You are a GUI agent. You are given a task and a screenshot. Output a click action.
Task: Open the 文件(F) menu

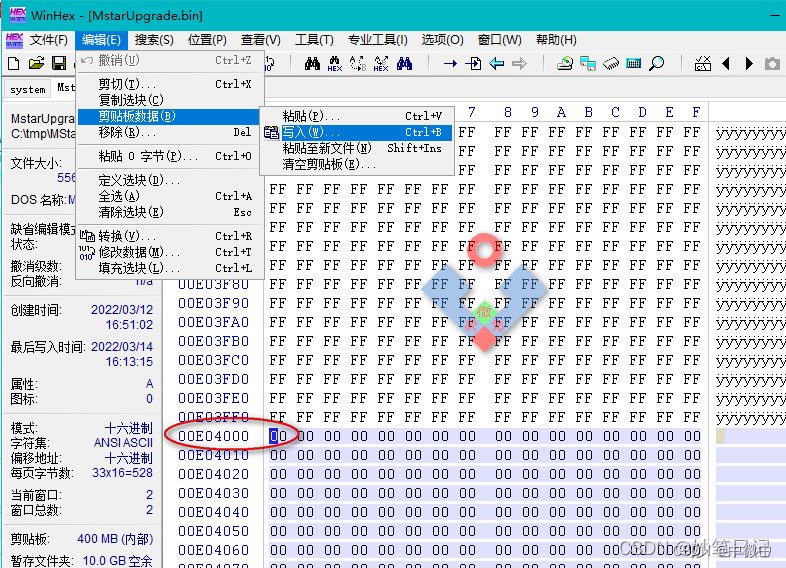49,40
